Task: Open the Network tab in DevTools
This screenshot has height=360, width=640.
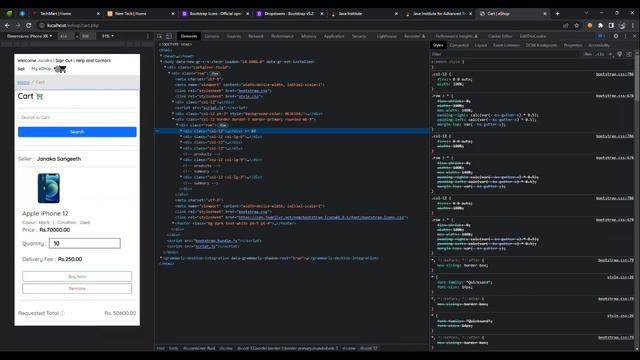Action: tap(256, 36)
